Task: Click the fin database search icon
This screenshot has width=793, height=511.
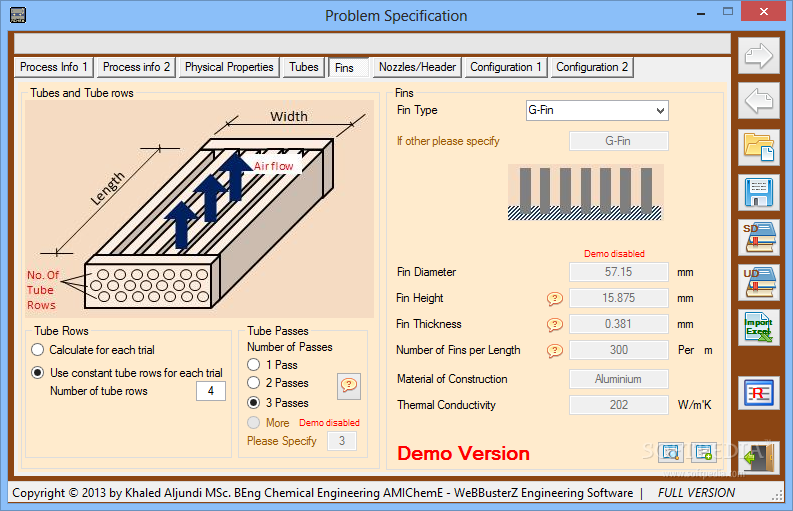Action: pos(671,452)
